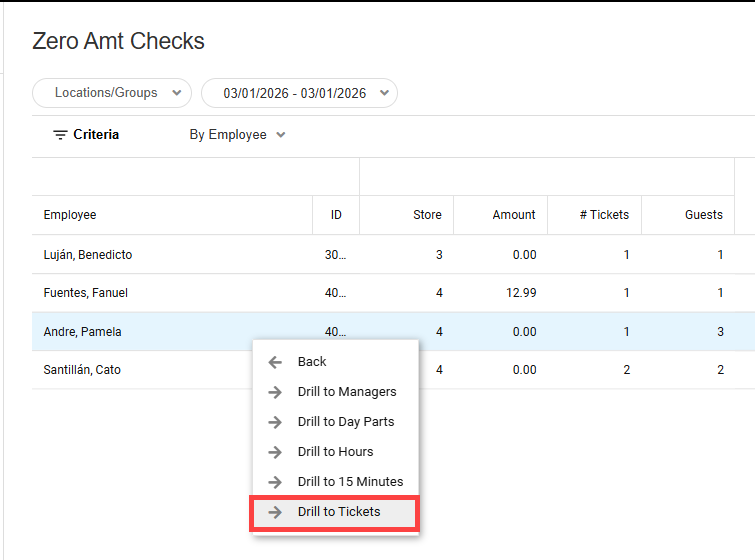The image size is (755, 560).
Task: Open the date range dropdown 03/01/2026
Action: coord(299,93)
